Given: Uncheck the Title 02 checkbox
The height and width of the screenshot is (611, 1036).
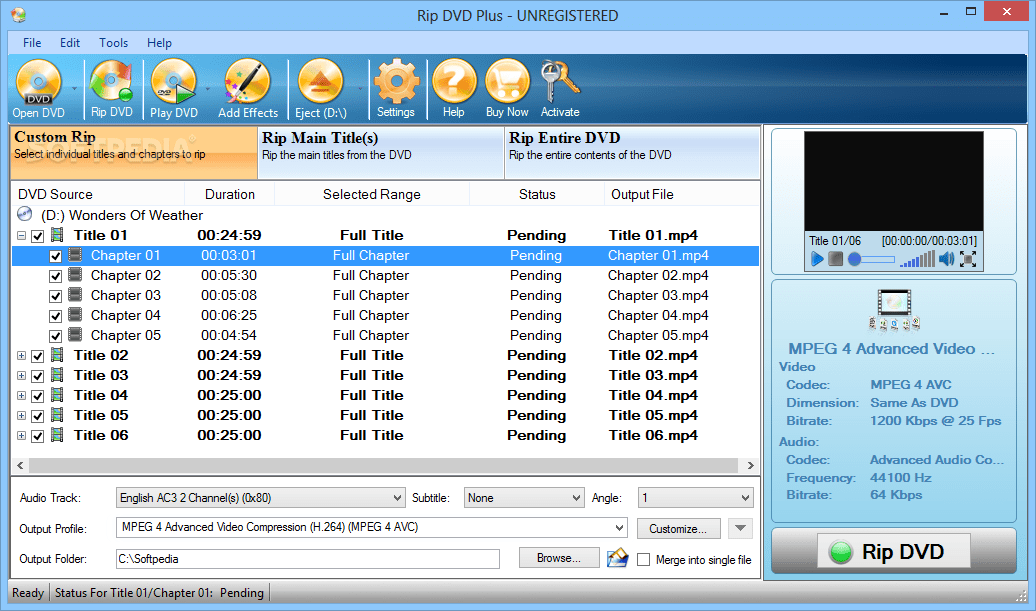Looking at the screenshot, I should tap(38, 356).
